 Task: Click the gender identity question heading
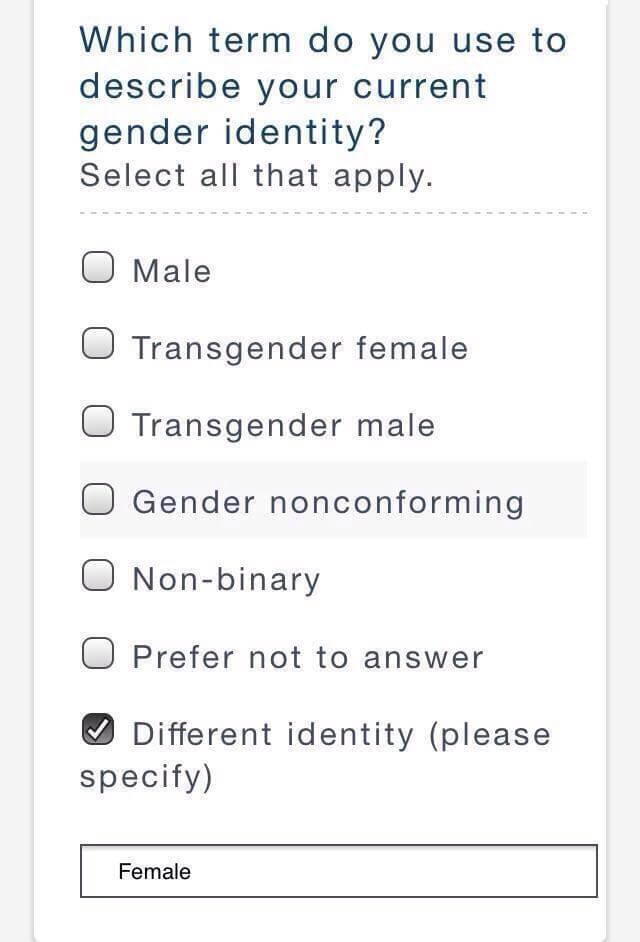(322, 86)
